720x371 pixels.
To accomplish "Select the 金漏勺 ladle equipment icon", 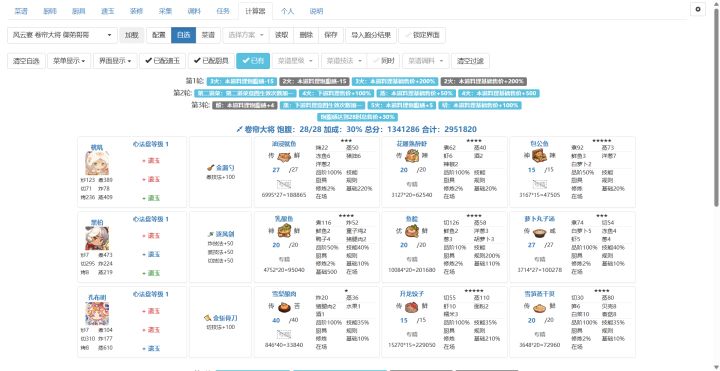I will pos(211,168).
